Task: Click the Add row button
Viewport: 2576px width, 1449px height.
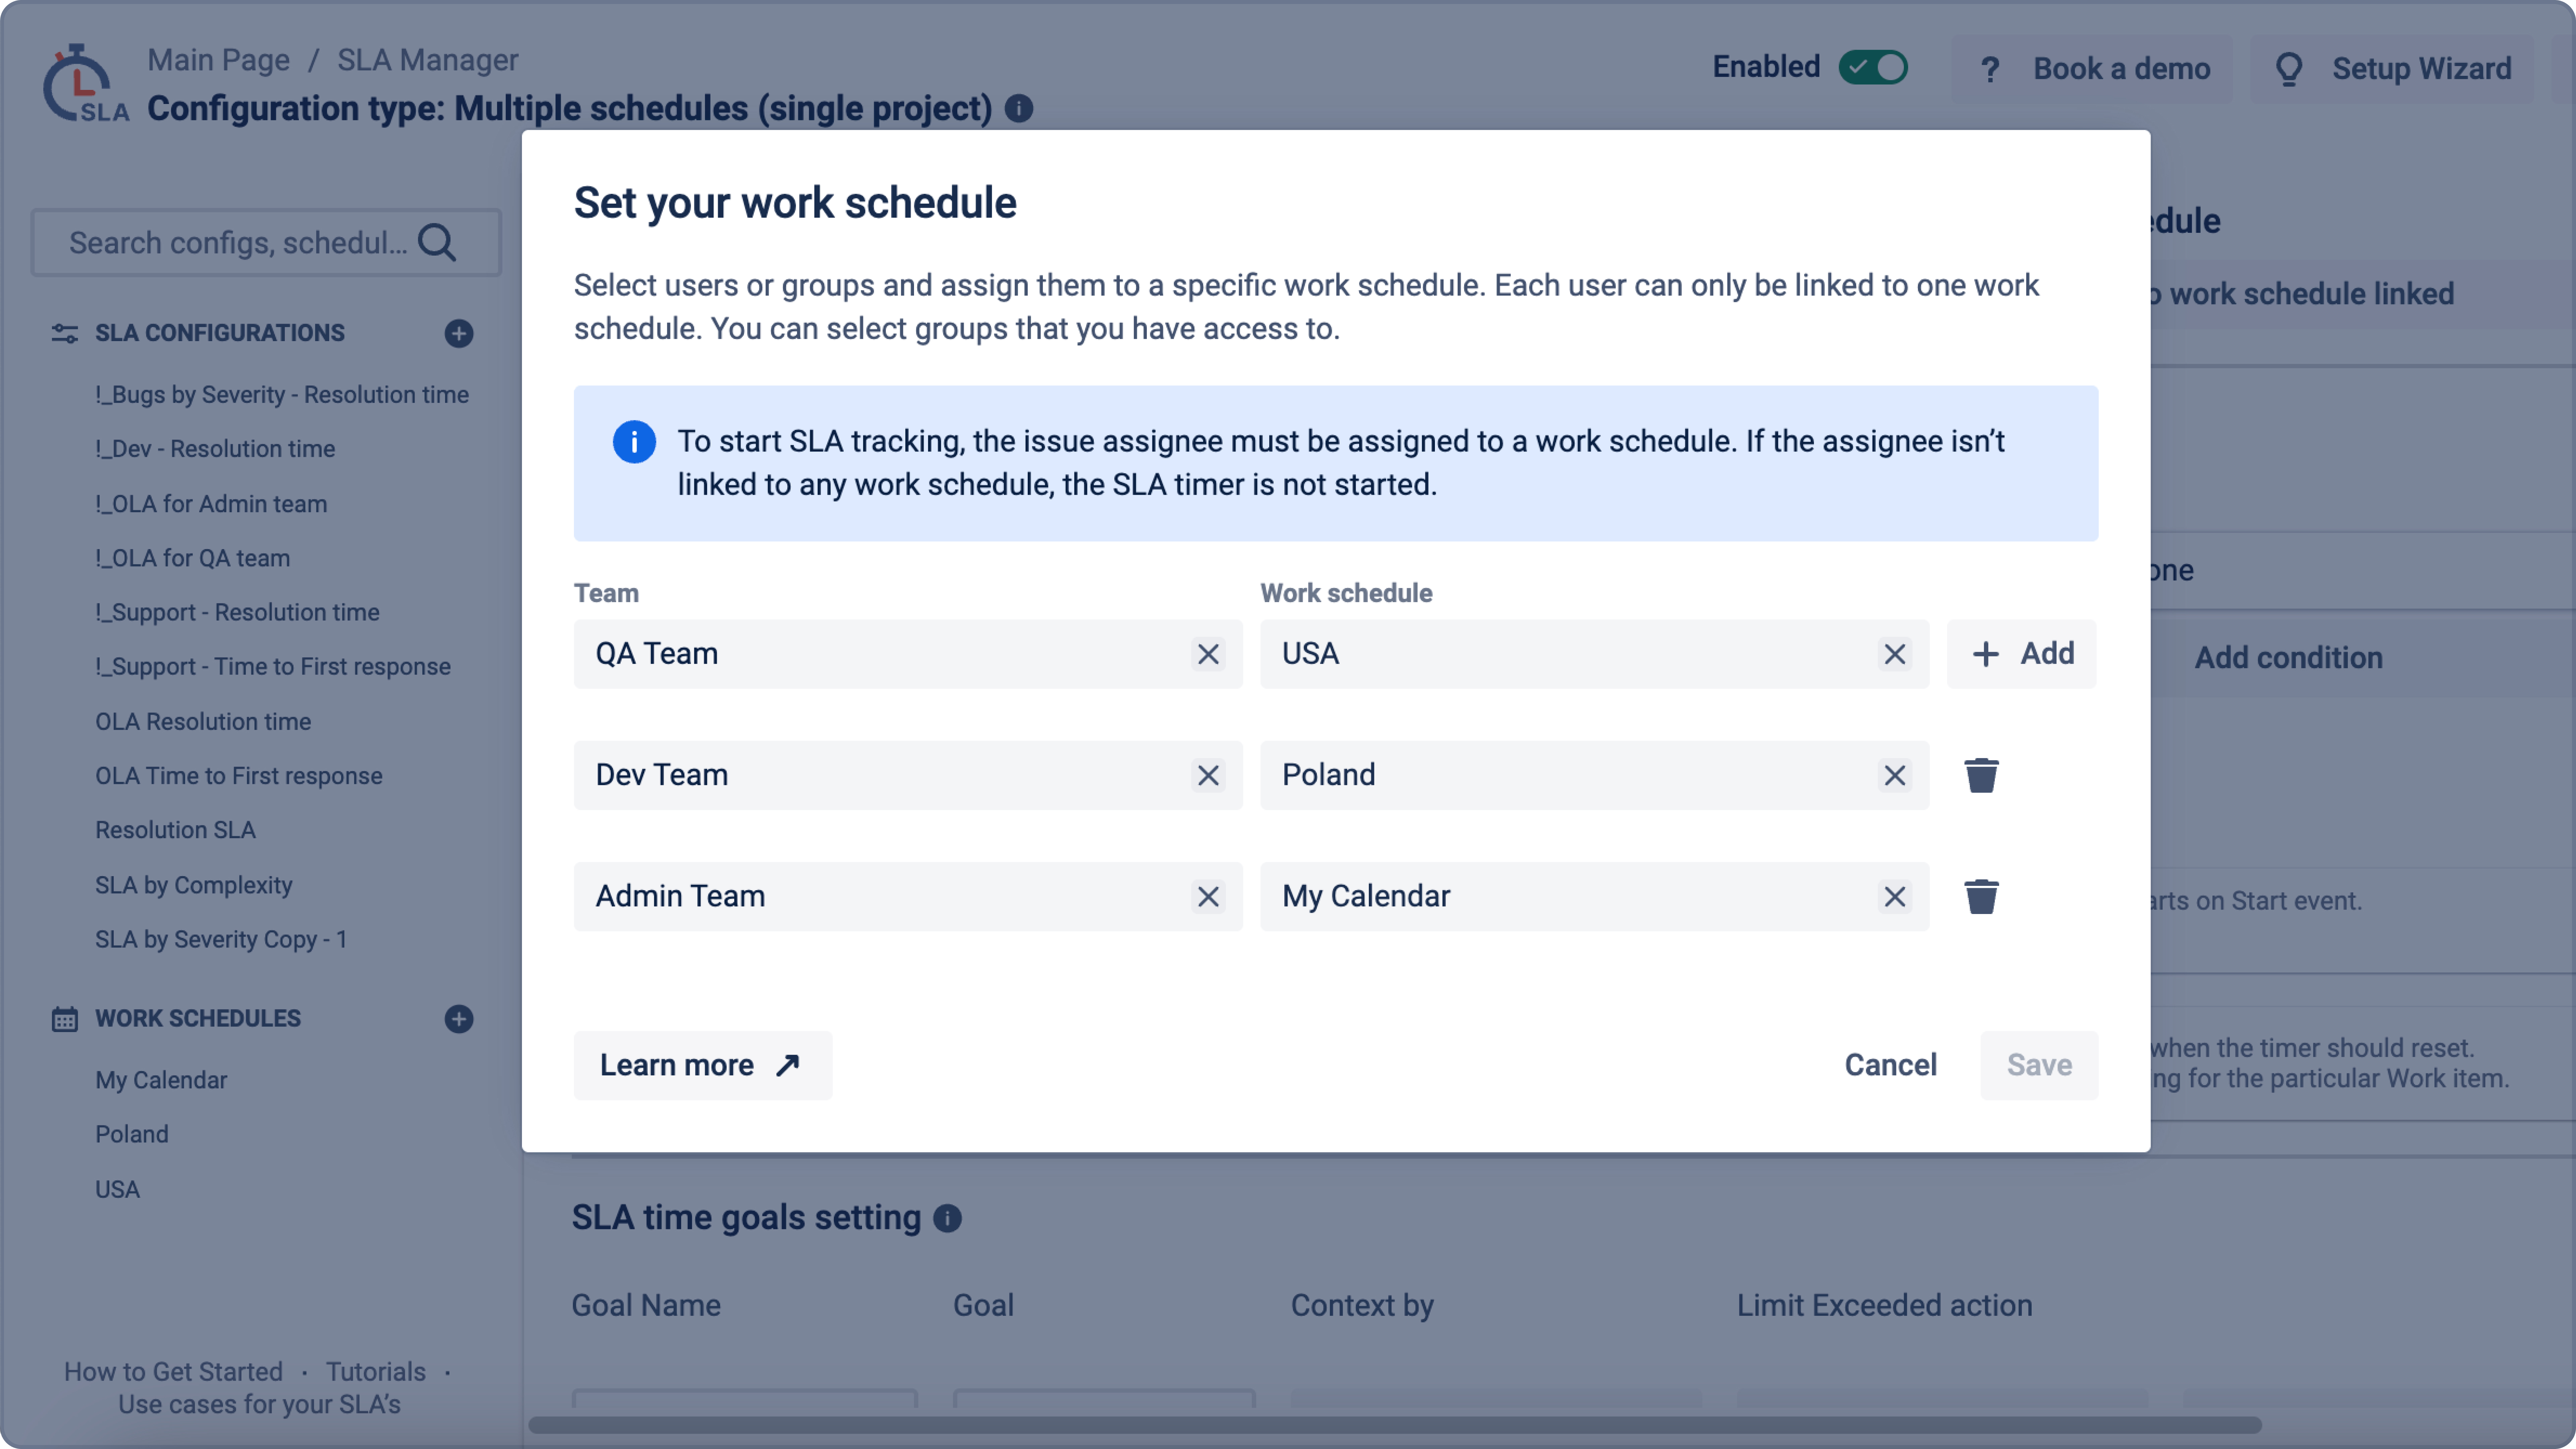Action: pyautogui.click(x=2021, y=654)
